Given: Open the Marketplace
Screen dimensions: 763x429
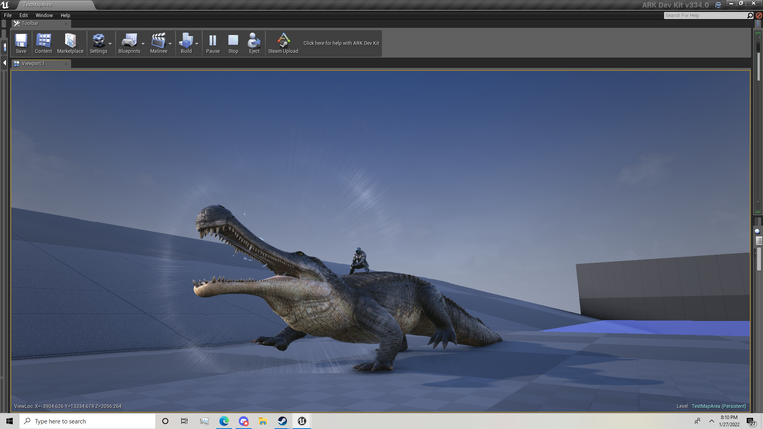Looking at the screenshot, I should [70, 43].
